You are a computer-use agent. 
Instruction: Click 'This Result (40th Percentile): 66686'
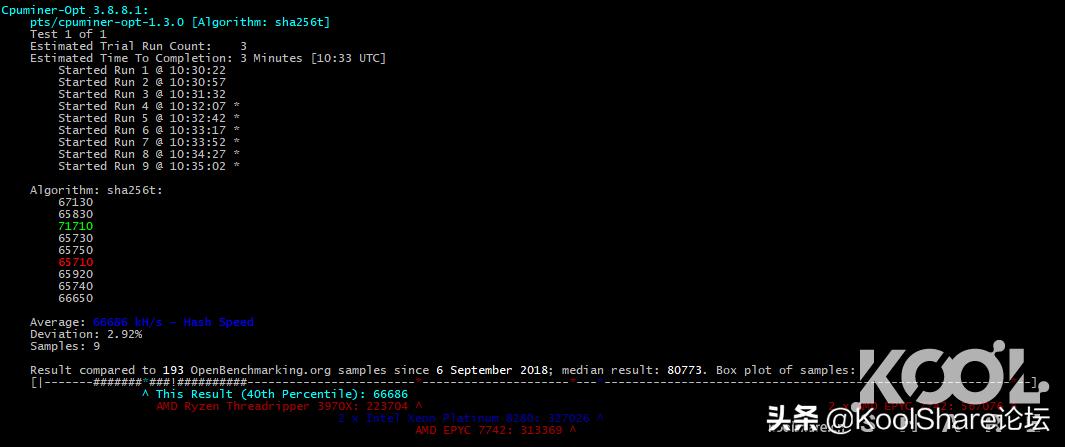point(275,394)
